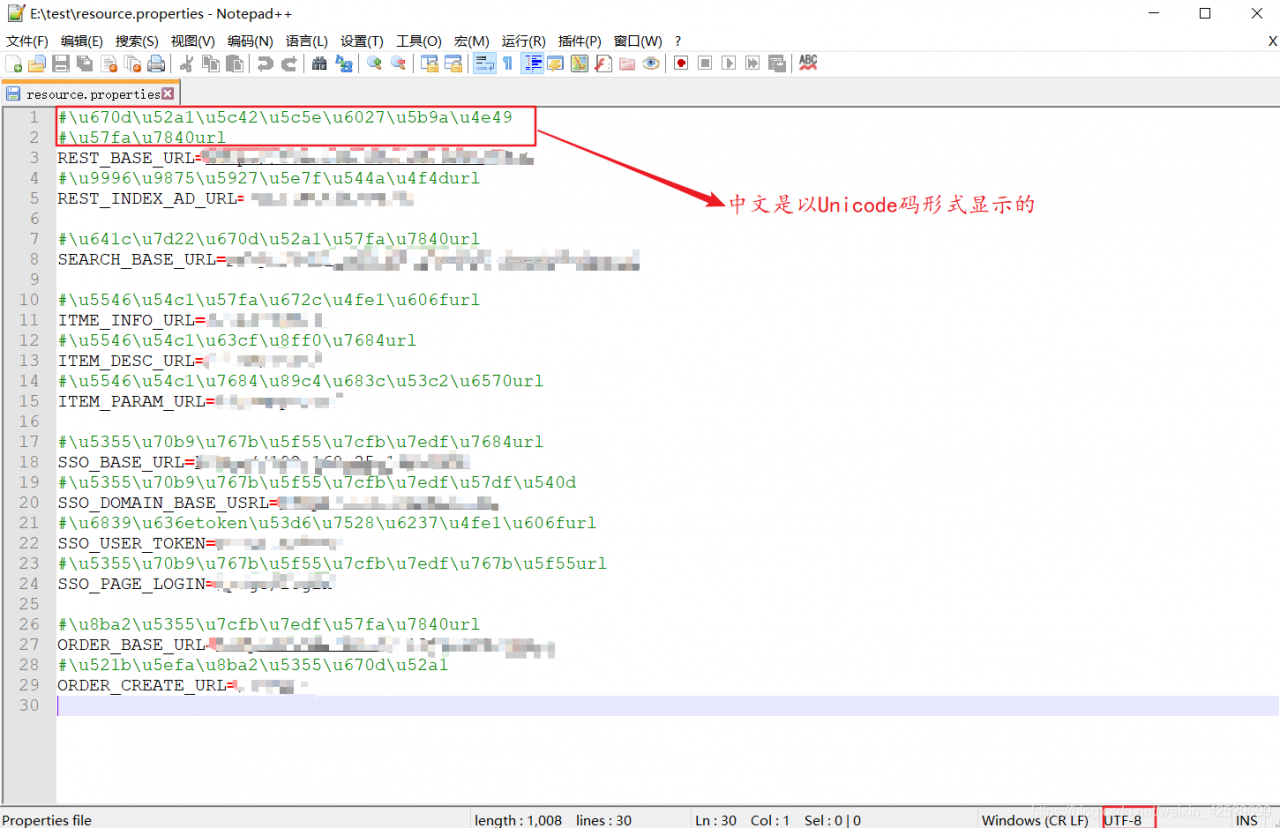This screenshot has width=1280, height=828.
Task: Toggle INS insert mode in status bar
Action: tap(1246, 820)
